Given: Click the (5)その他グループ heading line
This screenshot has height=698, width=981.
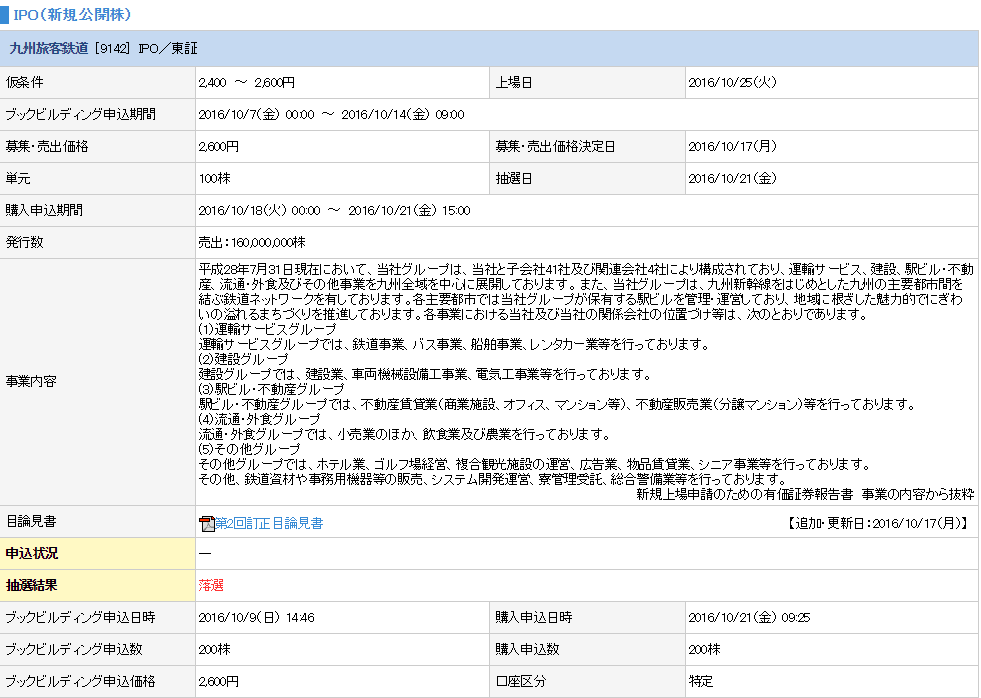Looking at the screenshot, I should (x=250, y=449).
